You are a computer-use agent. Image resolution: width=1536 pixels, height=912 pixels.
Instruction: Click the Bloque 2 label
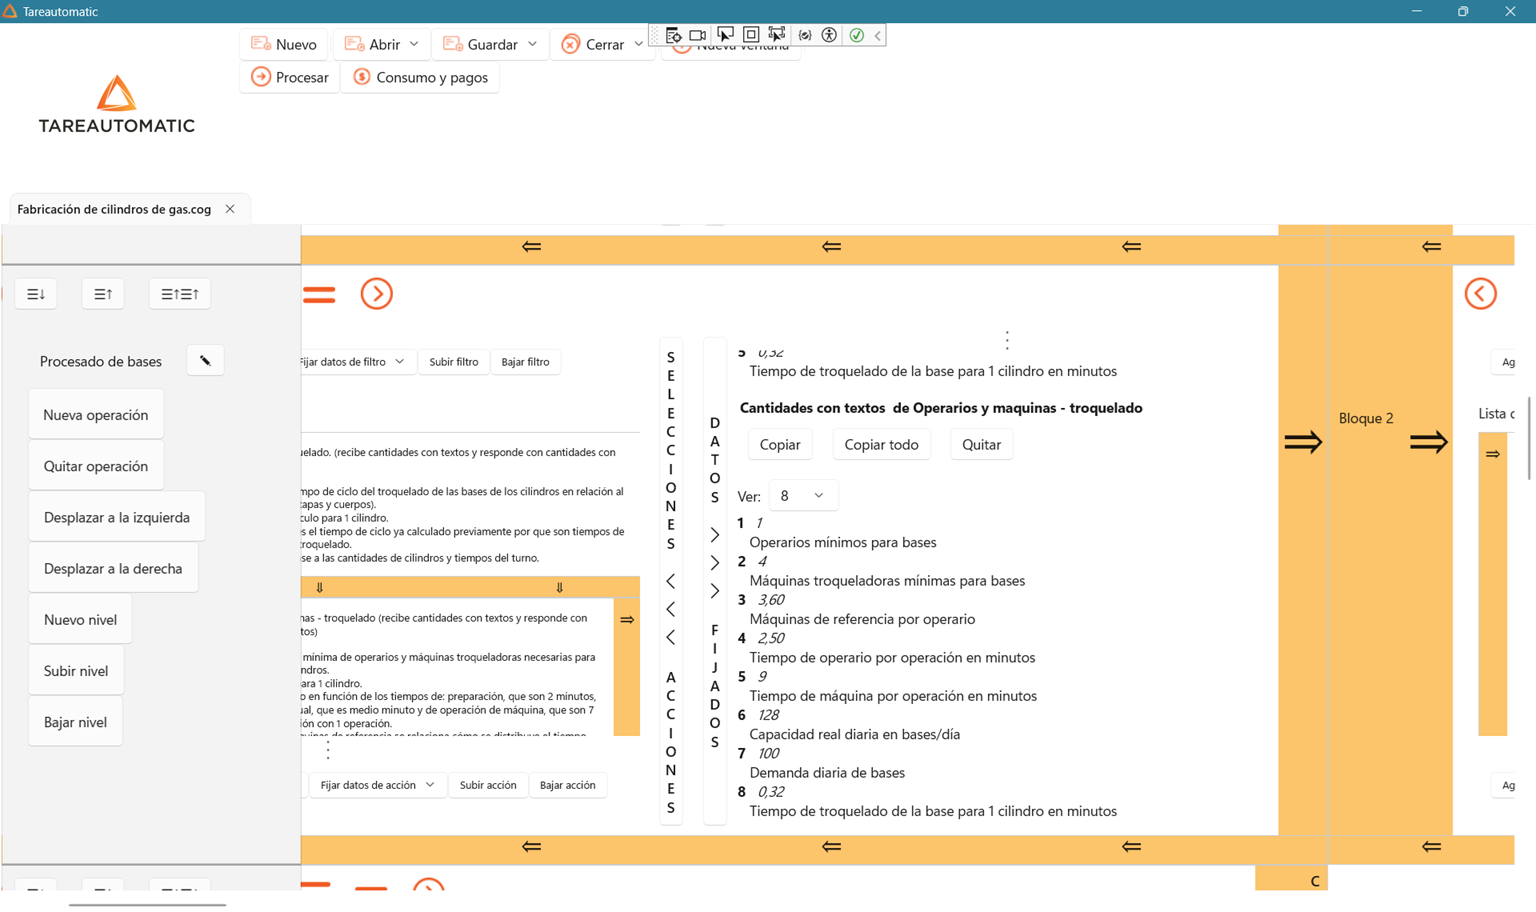click(1366, 418)
